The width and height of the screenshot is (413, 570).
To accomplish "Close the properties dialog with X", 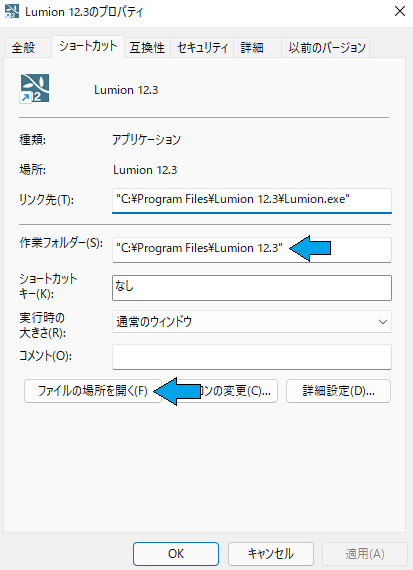I will 400,11.
